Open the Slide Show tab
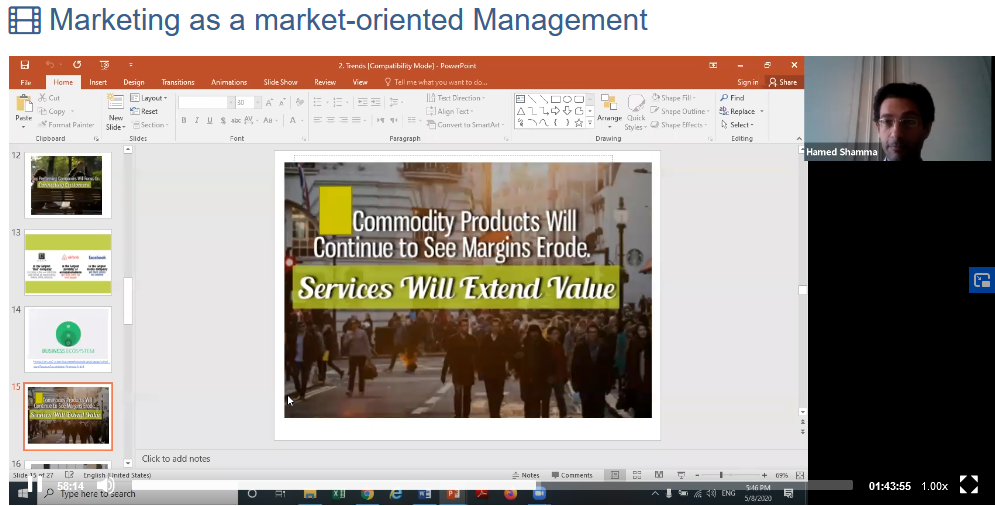The width and height of the screenshot is (995, 506). 280,82
